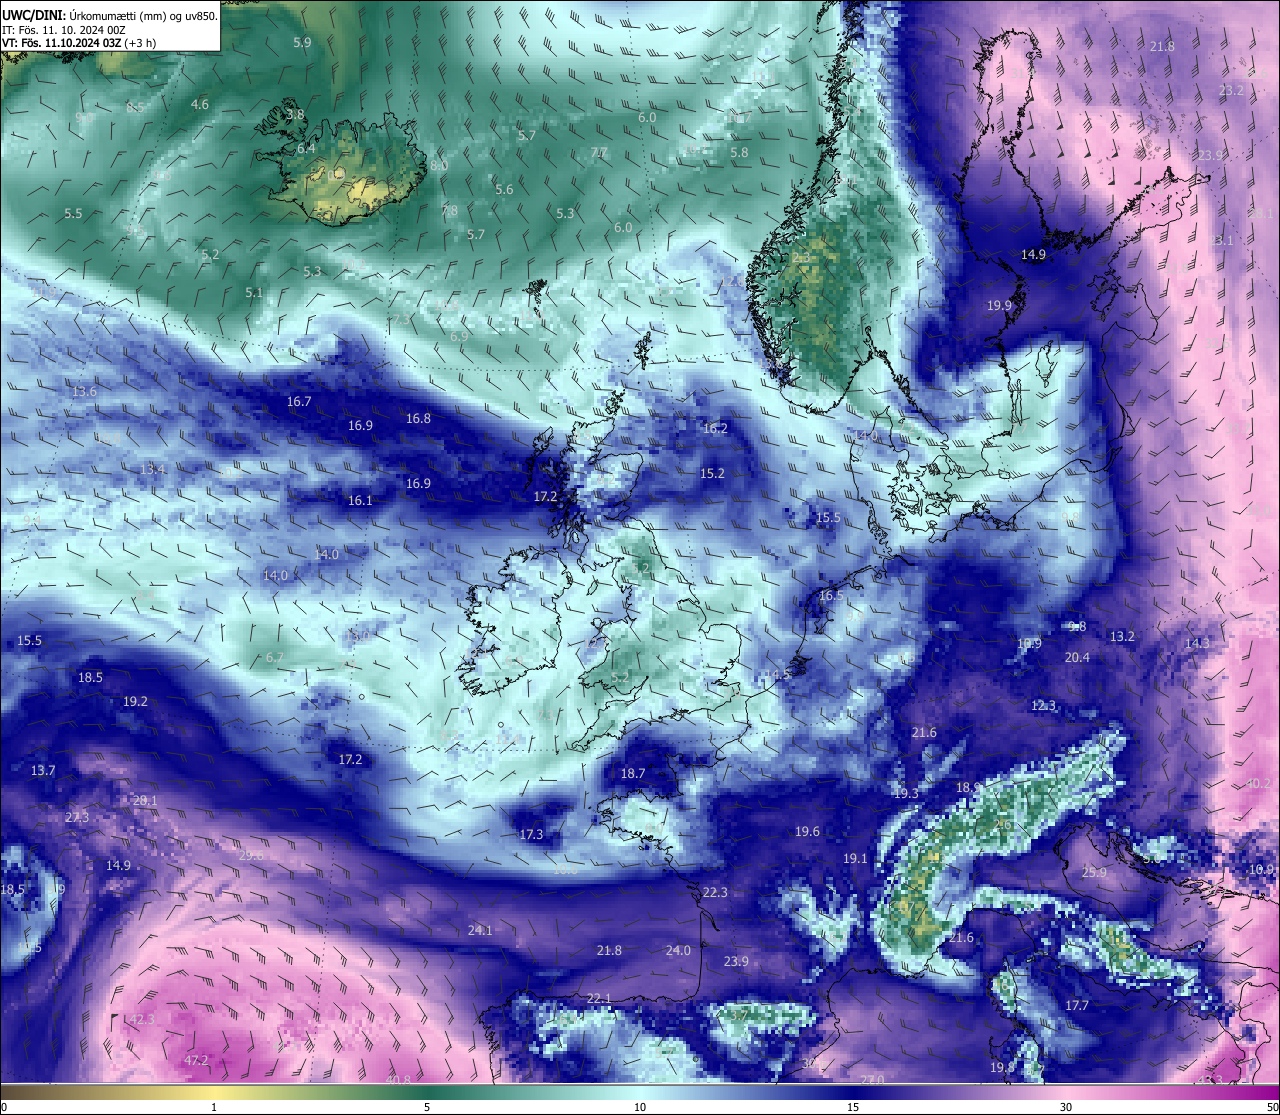Click the 42.3 value in the southwest Atlantic
Screen dimensions: 1280x1115
(143, 1019)
